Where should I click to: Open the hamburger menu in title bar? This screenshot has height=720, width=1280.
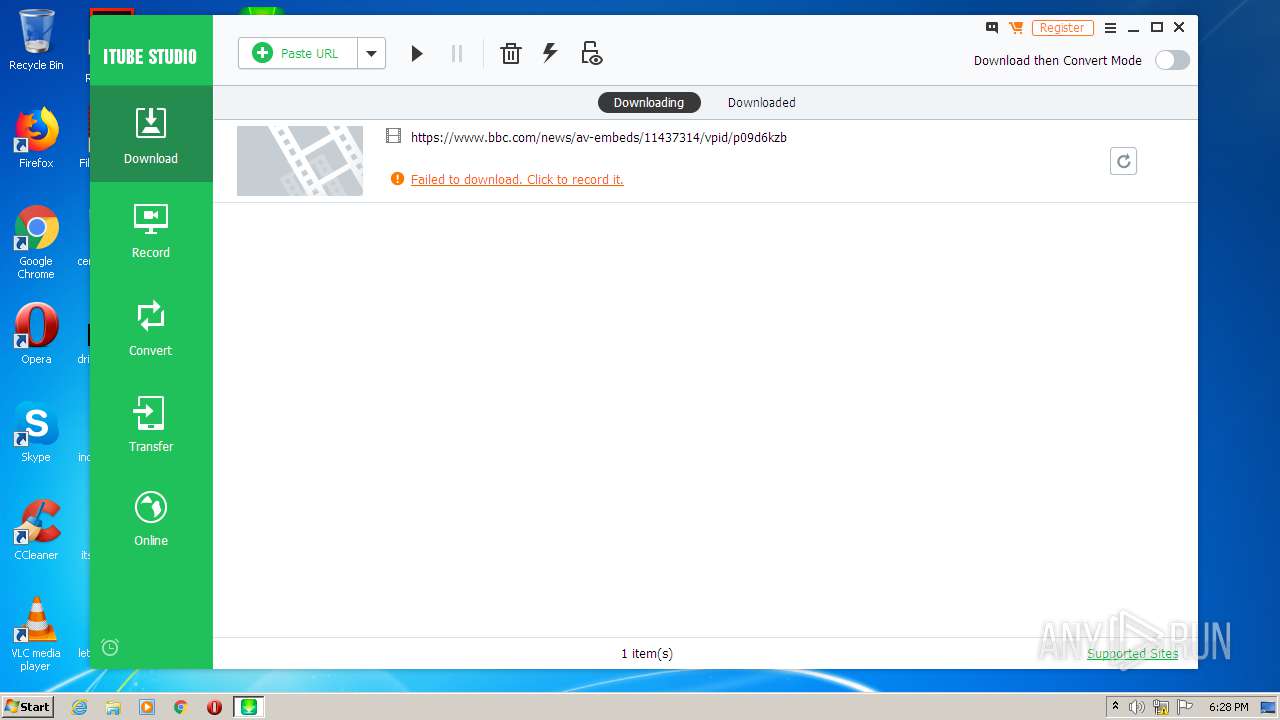[x=1110, y=28]
